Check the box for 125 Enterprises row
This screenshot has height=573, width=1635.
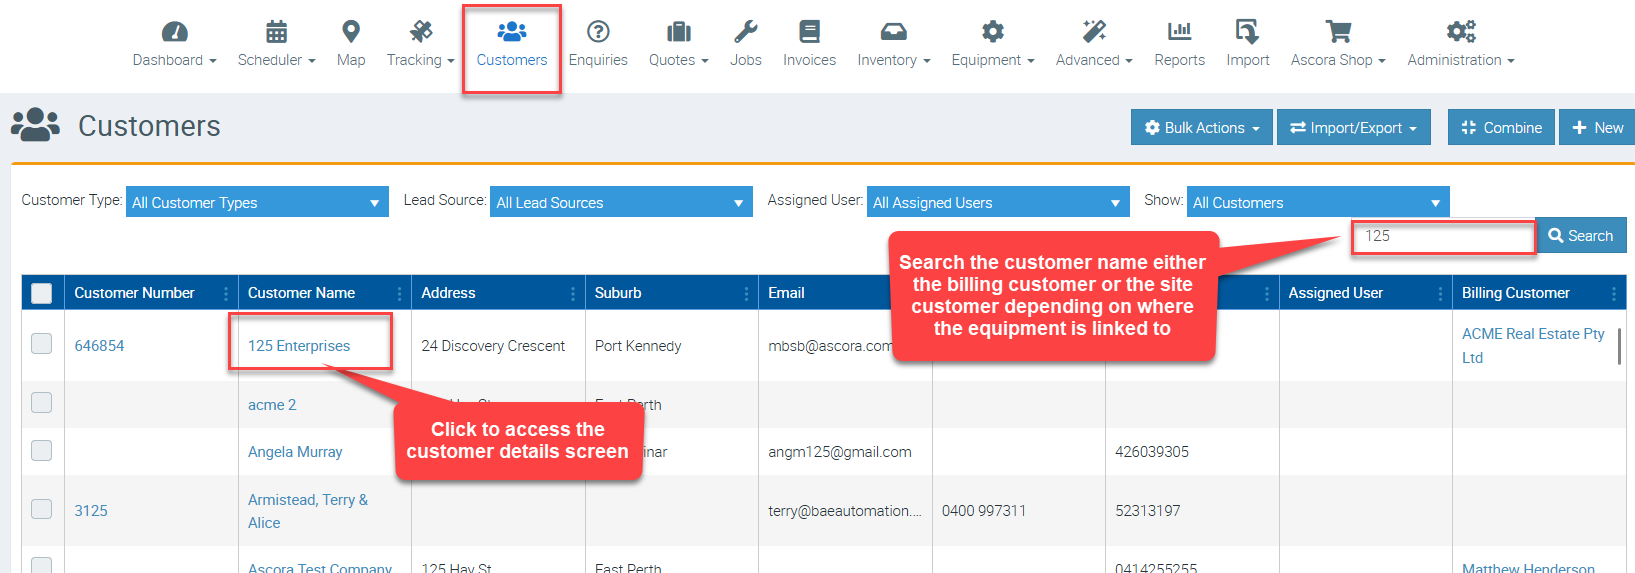click(x=41, y=344)
